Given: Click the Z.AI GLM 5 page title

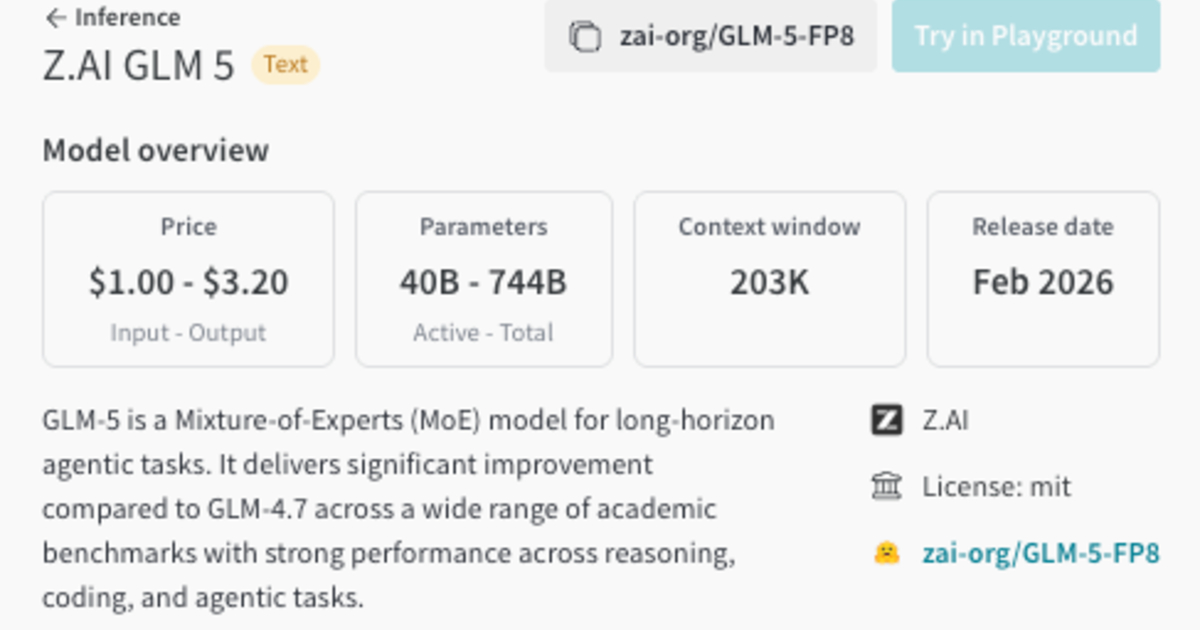Looking at the screenshot, I should point(138,66).
